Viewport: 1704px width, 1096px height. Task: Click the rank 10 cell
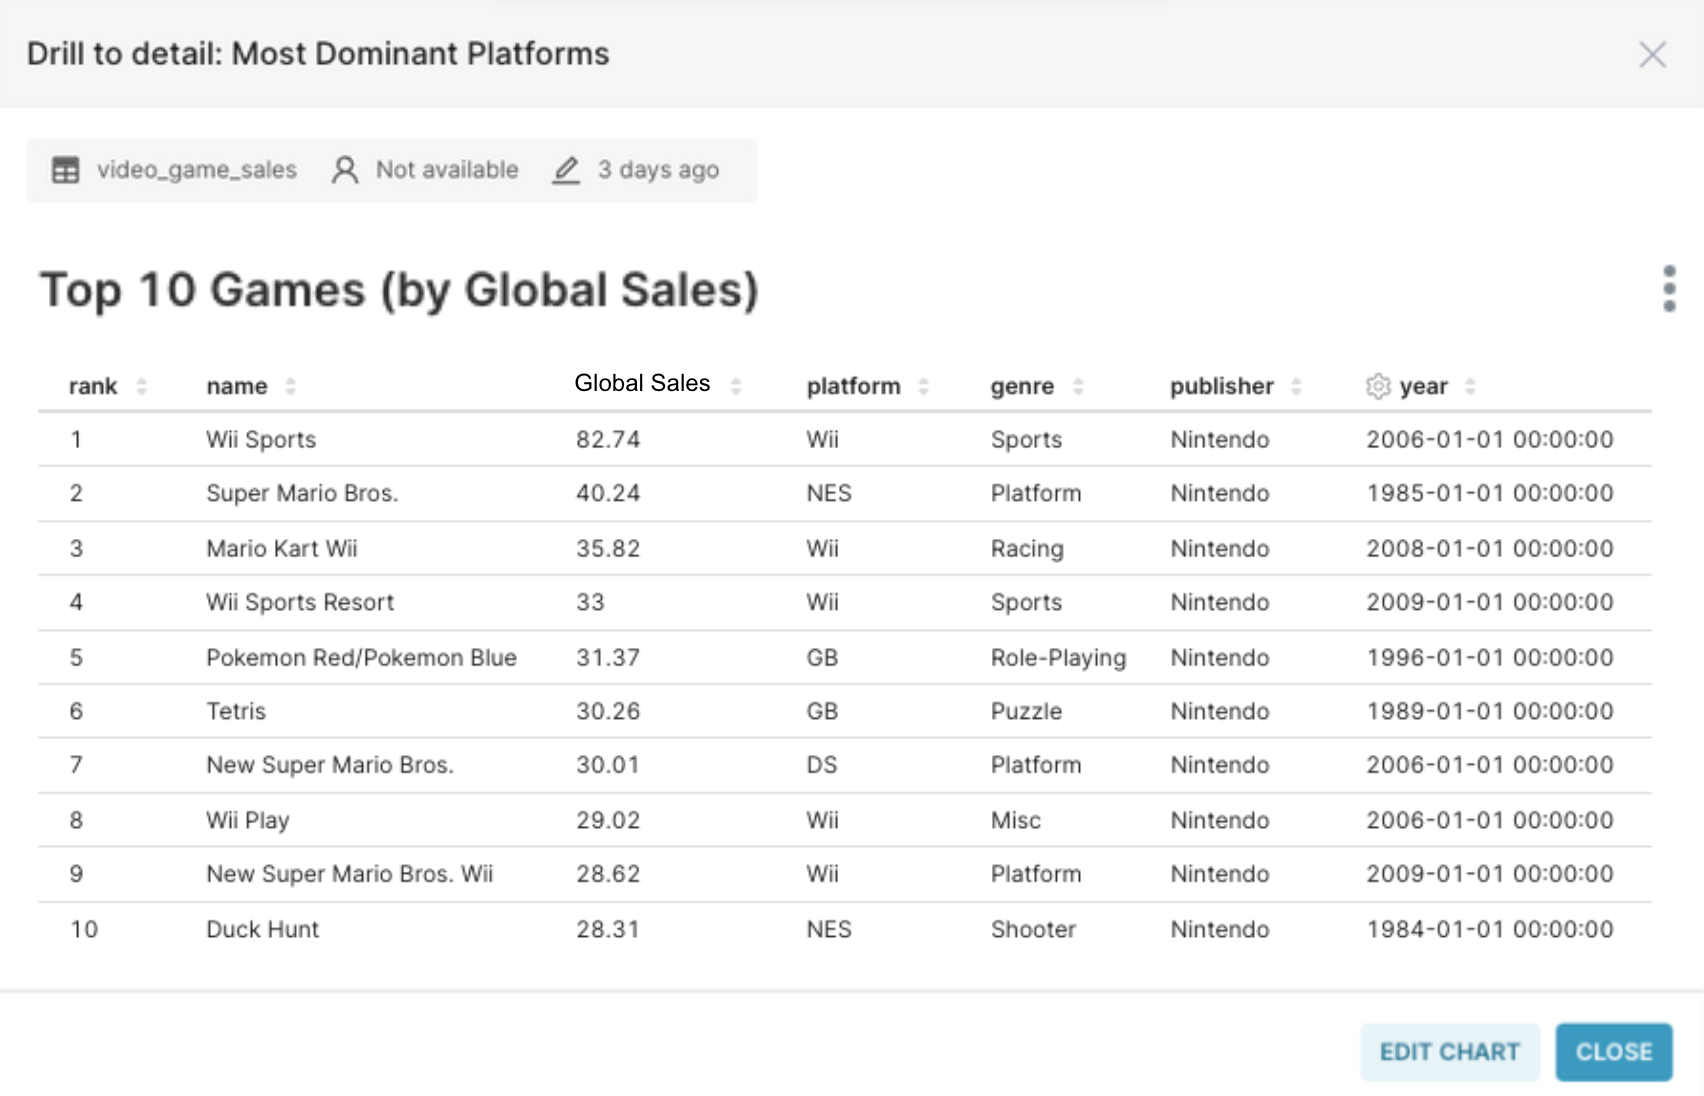click(x=84, y=929)
